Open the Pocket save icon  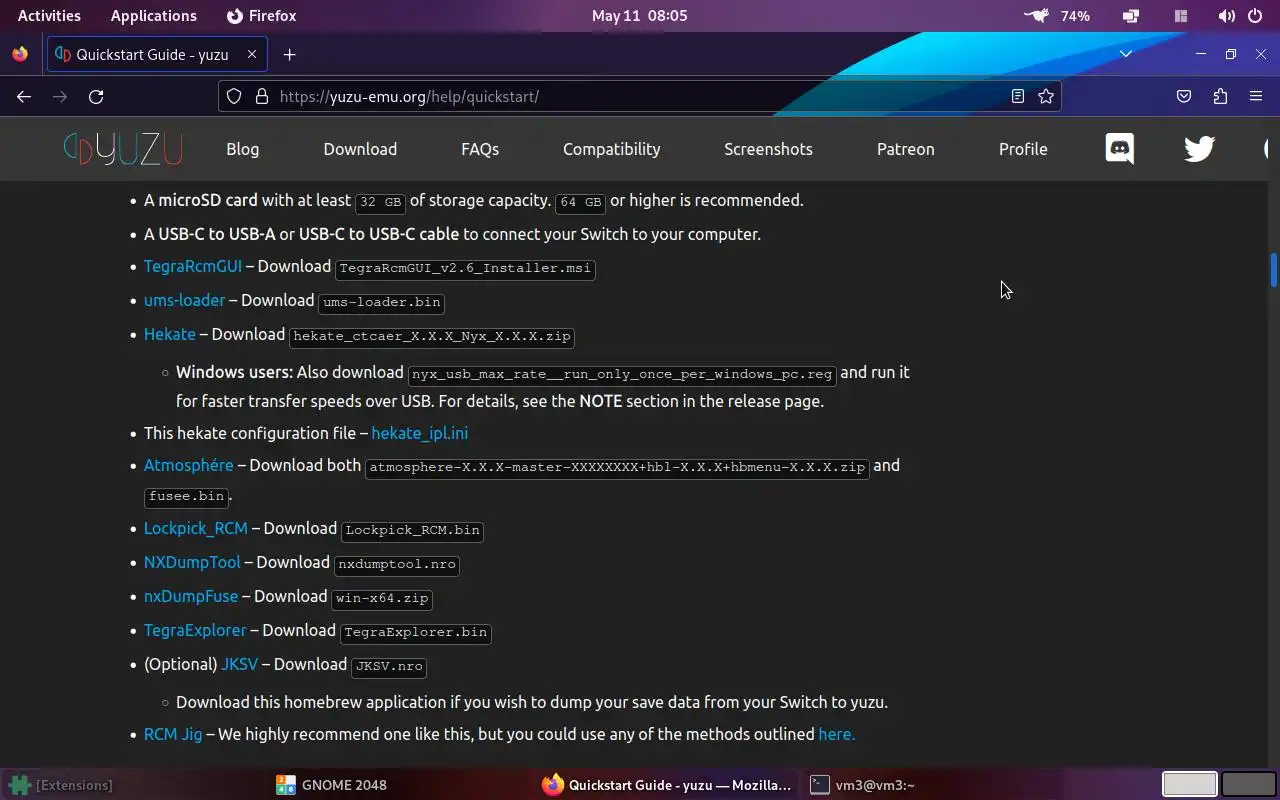pos(1184,96)
